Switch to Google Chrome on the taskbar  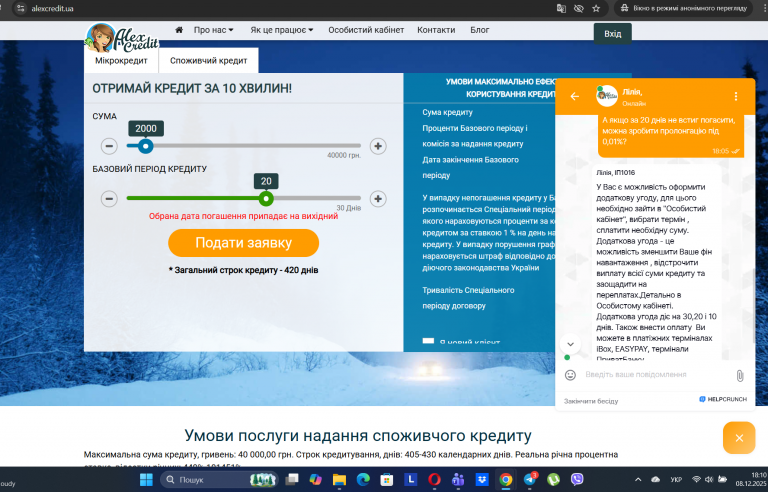pyautogui.click(x=505, y=480)
